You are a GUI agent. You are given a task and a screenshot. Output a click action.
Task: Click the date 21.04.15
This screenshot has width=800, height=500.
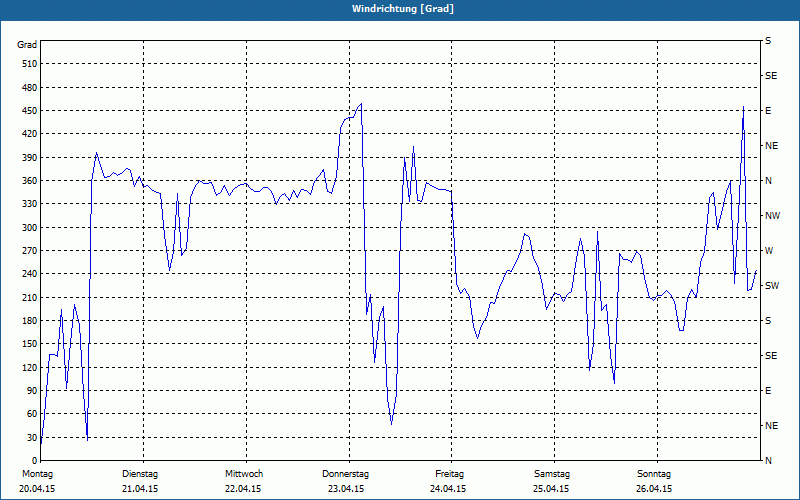tap(140, 489)
